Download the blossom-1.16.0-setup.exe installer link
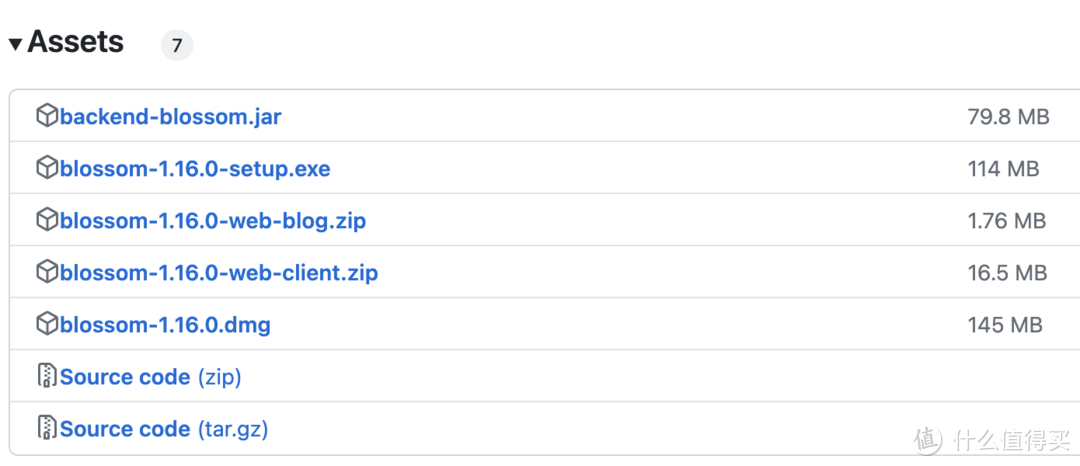Screen dimensions: 1080x466 [195, 169]
